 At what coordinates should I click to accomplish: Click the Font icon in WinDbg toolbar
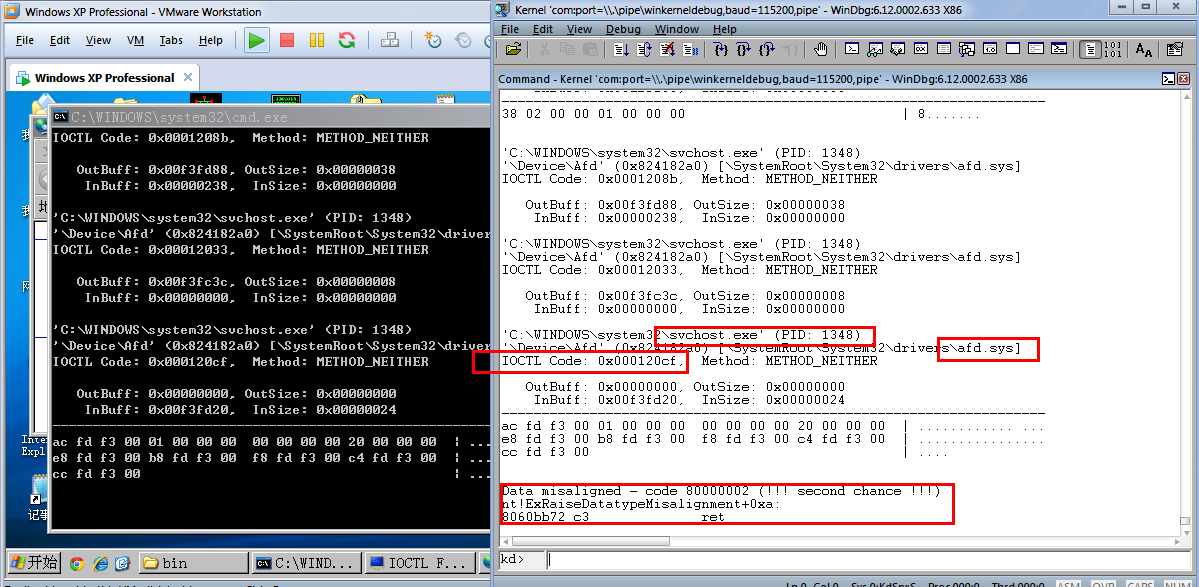[x=1144, y=50]
